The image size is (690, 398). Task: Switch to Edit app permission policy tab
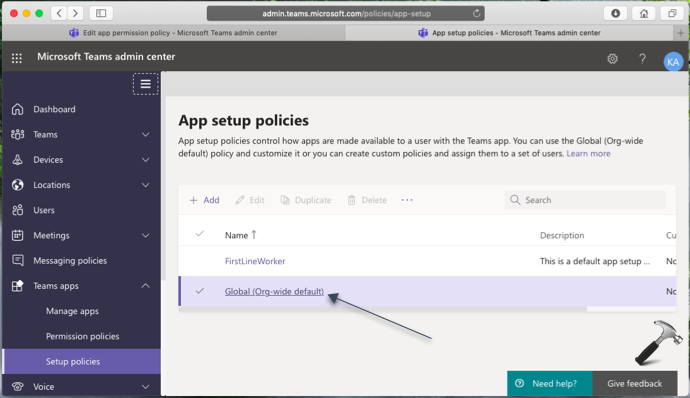173,33
